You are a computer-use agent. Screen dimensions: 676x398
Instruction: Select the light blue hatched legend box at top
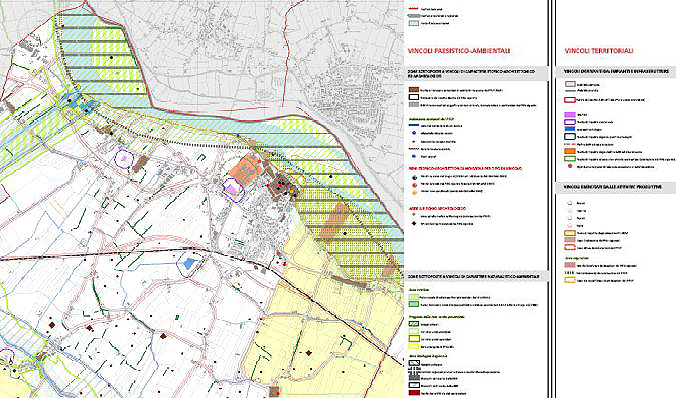coord(414,23)
